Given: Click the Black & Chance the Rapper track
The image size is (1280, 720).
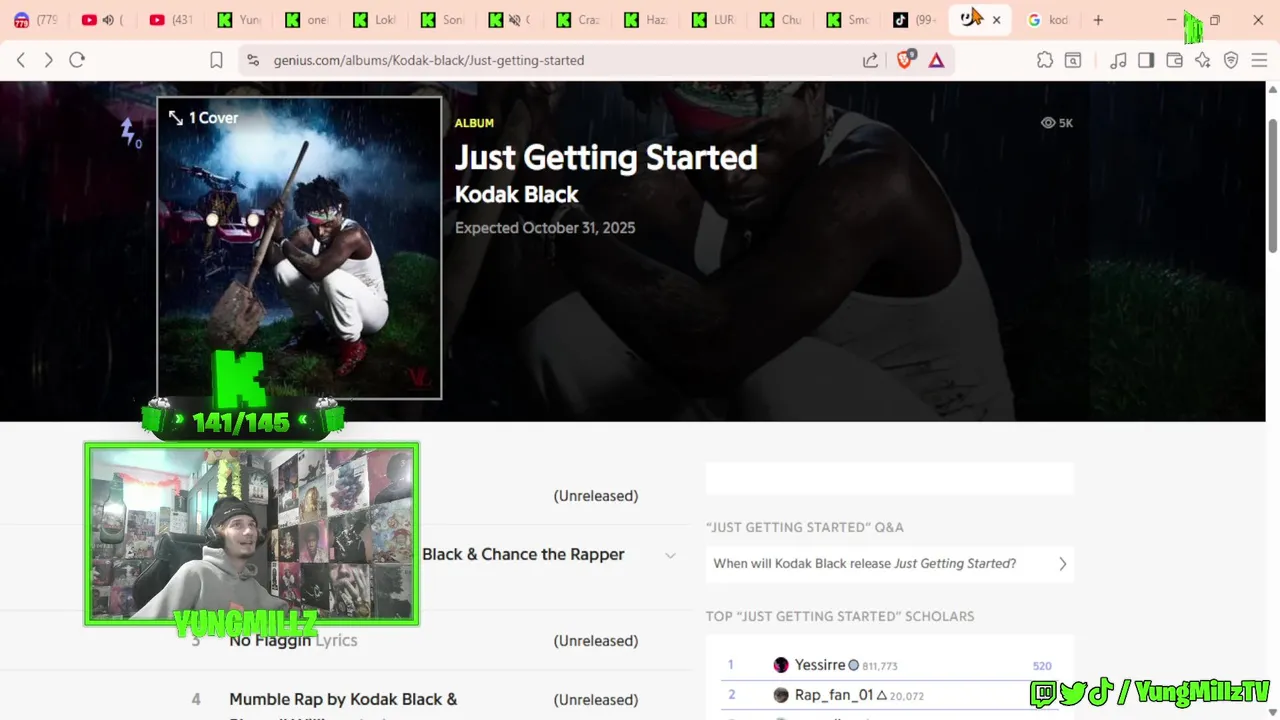Looking at the screenshot, I should click(523, 554).
